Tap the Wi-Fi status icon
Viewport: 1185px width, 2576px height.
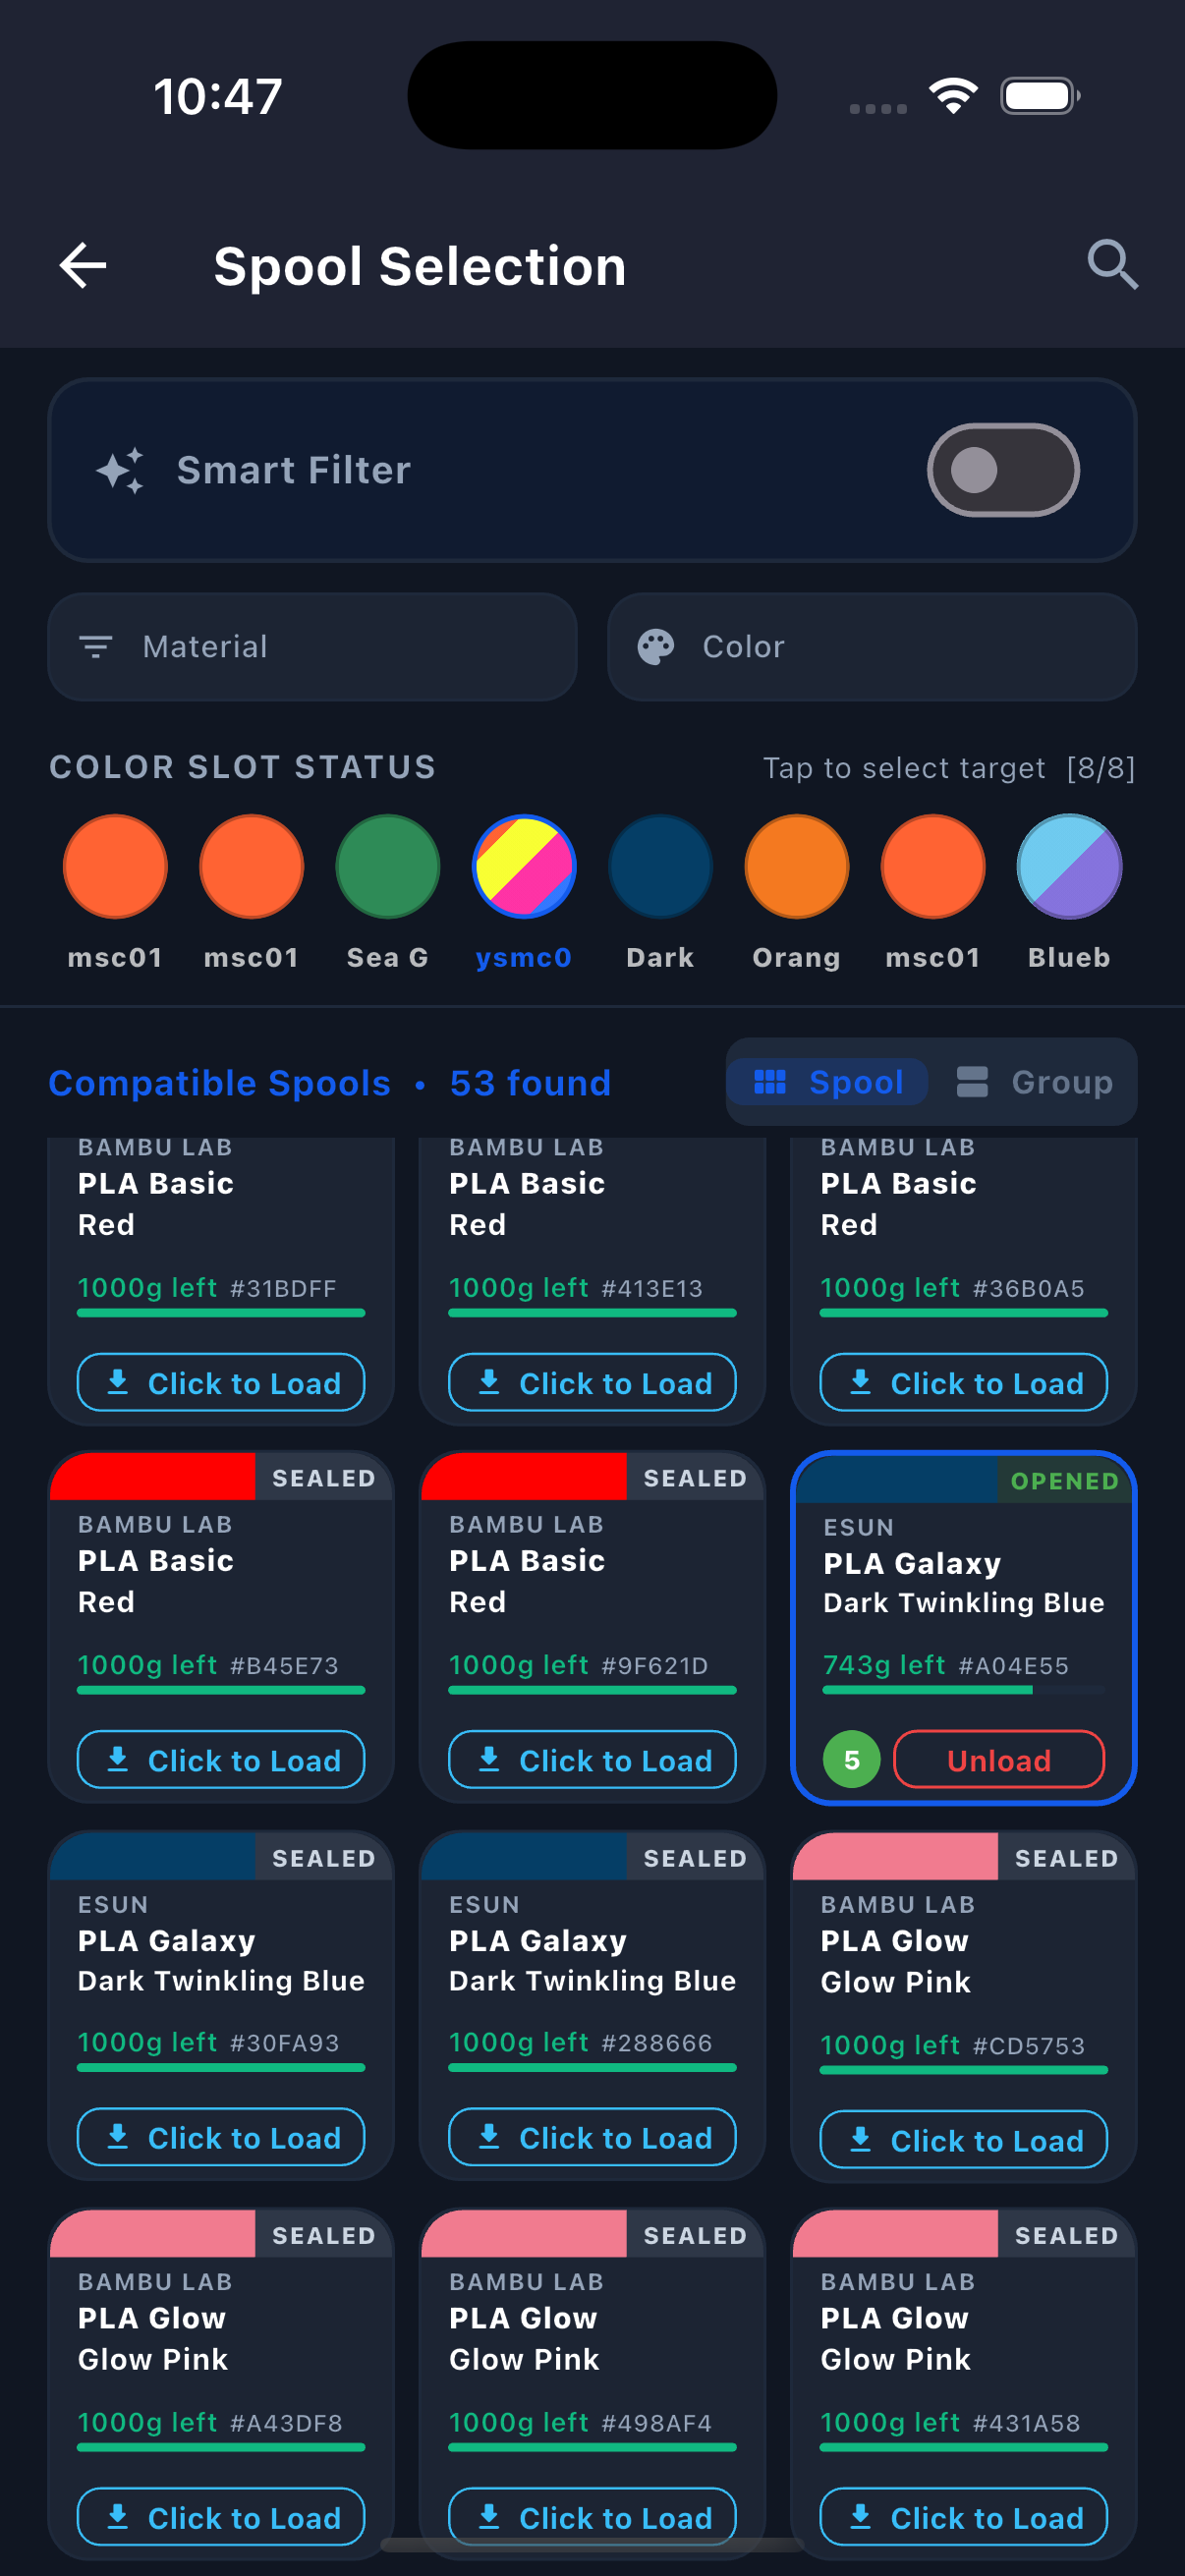coord(953,96)
